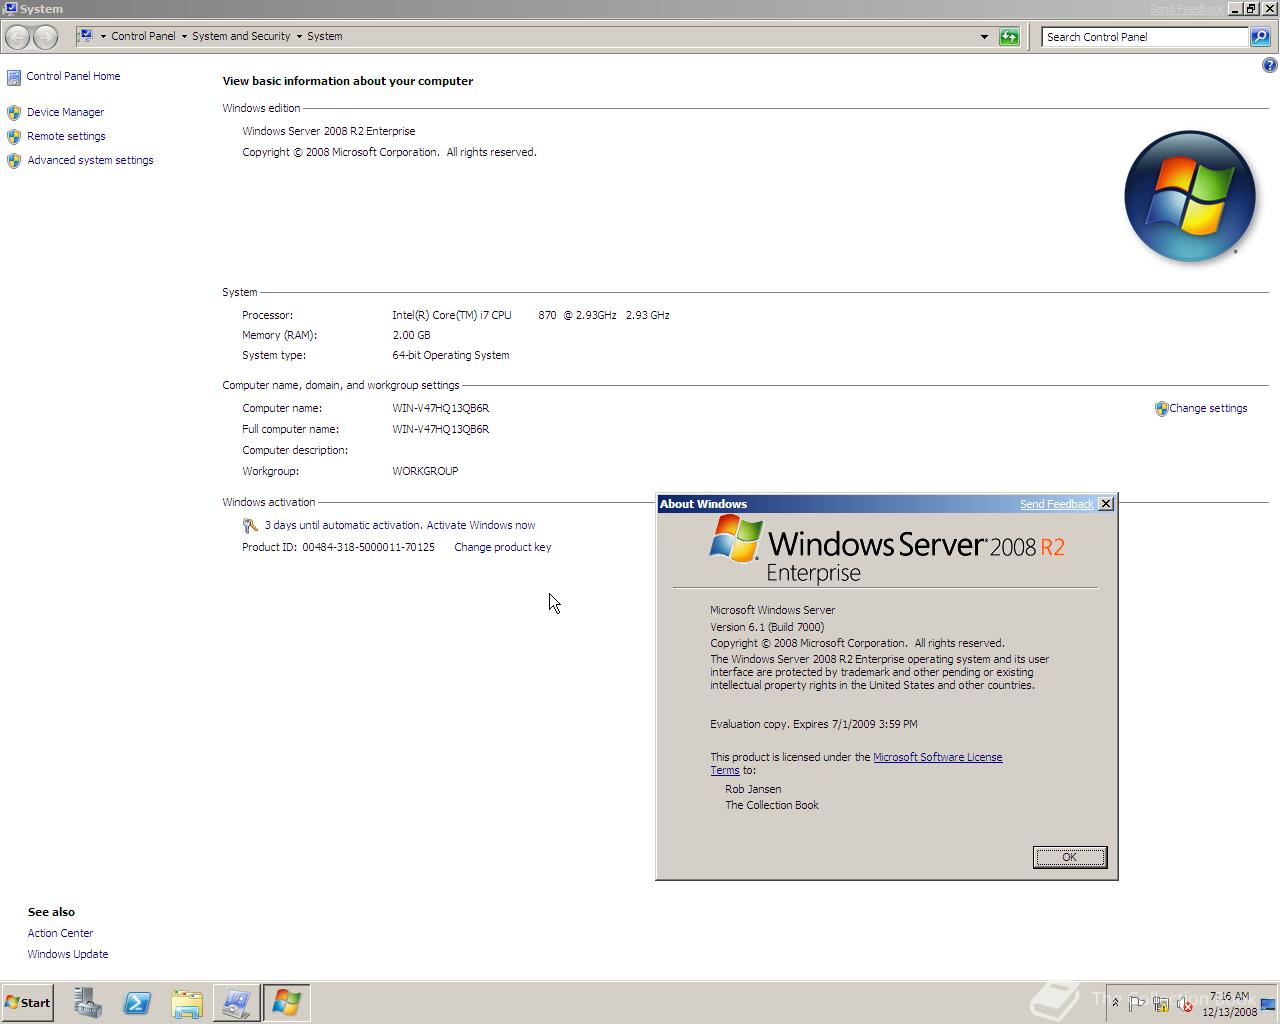Open Control Panel Home
The height and width of the screenshot is (1024, 1280).
pyautogui.click(x=73, y=76)
